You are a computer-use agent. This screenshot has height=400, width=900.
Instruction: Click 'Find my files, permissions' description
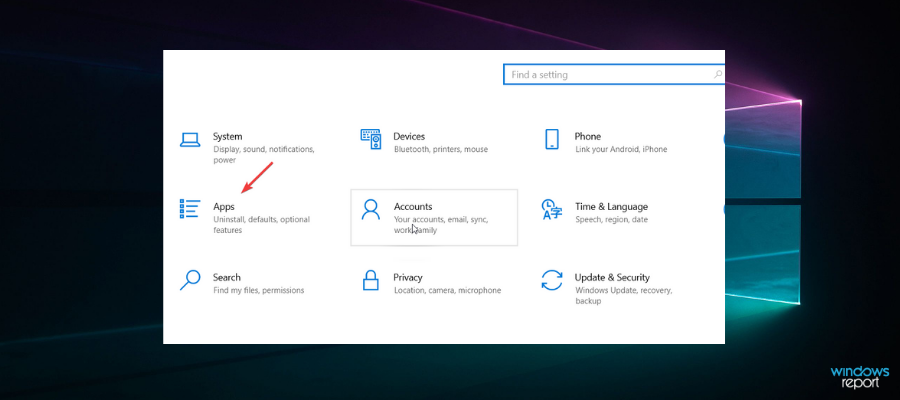click(x=258, y=290)
